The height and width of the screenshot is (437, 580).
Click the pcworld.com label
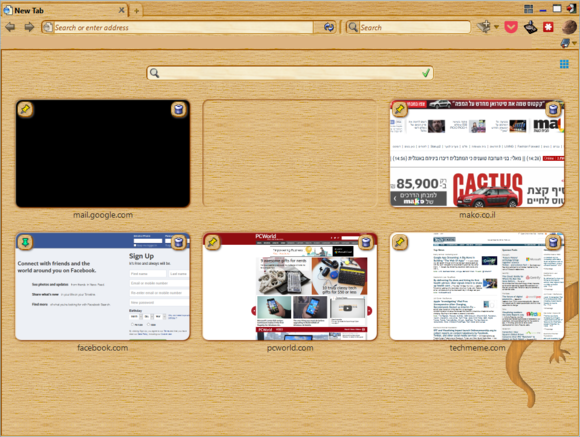pyautogui.click(x=290, y=347)
